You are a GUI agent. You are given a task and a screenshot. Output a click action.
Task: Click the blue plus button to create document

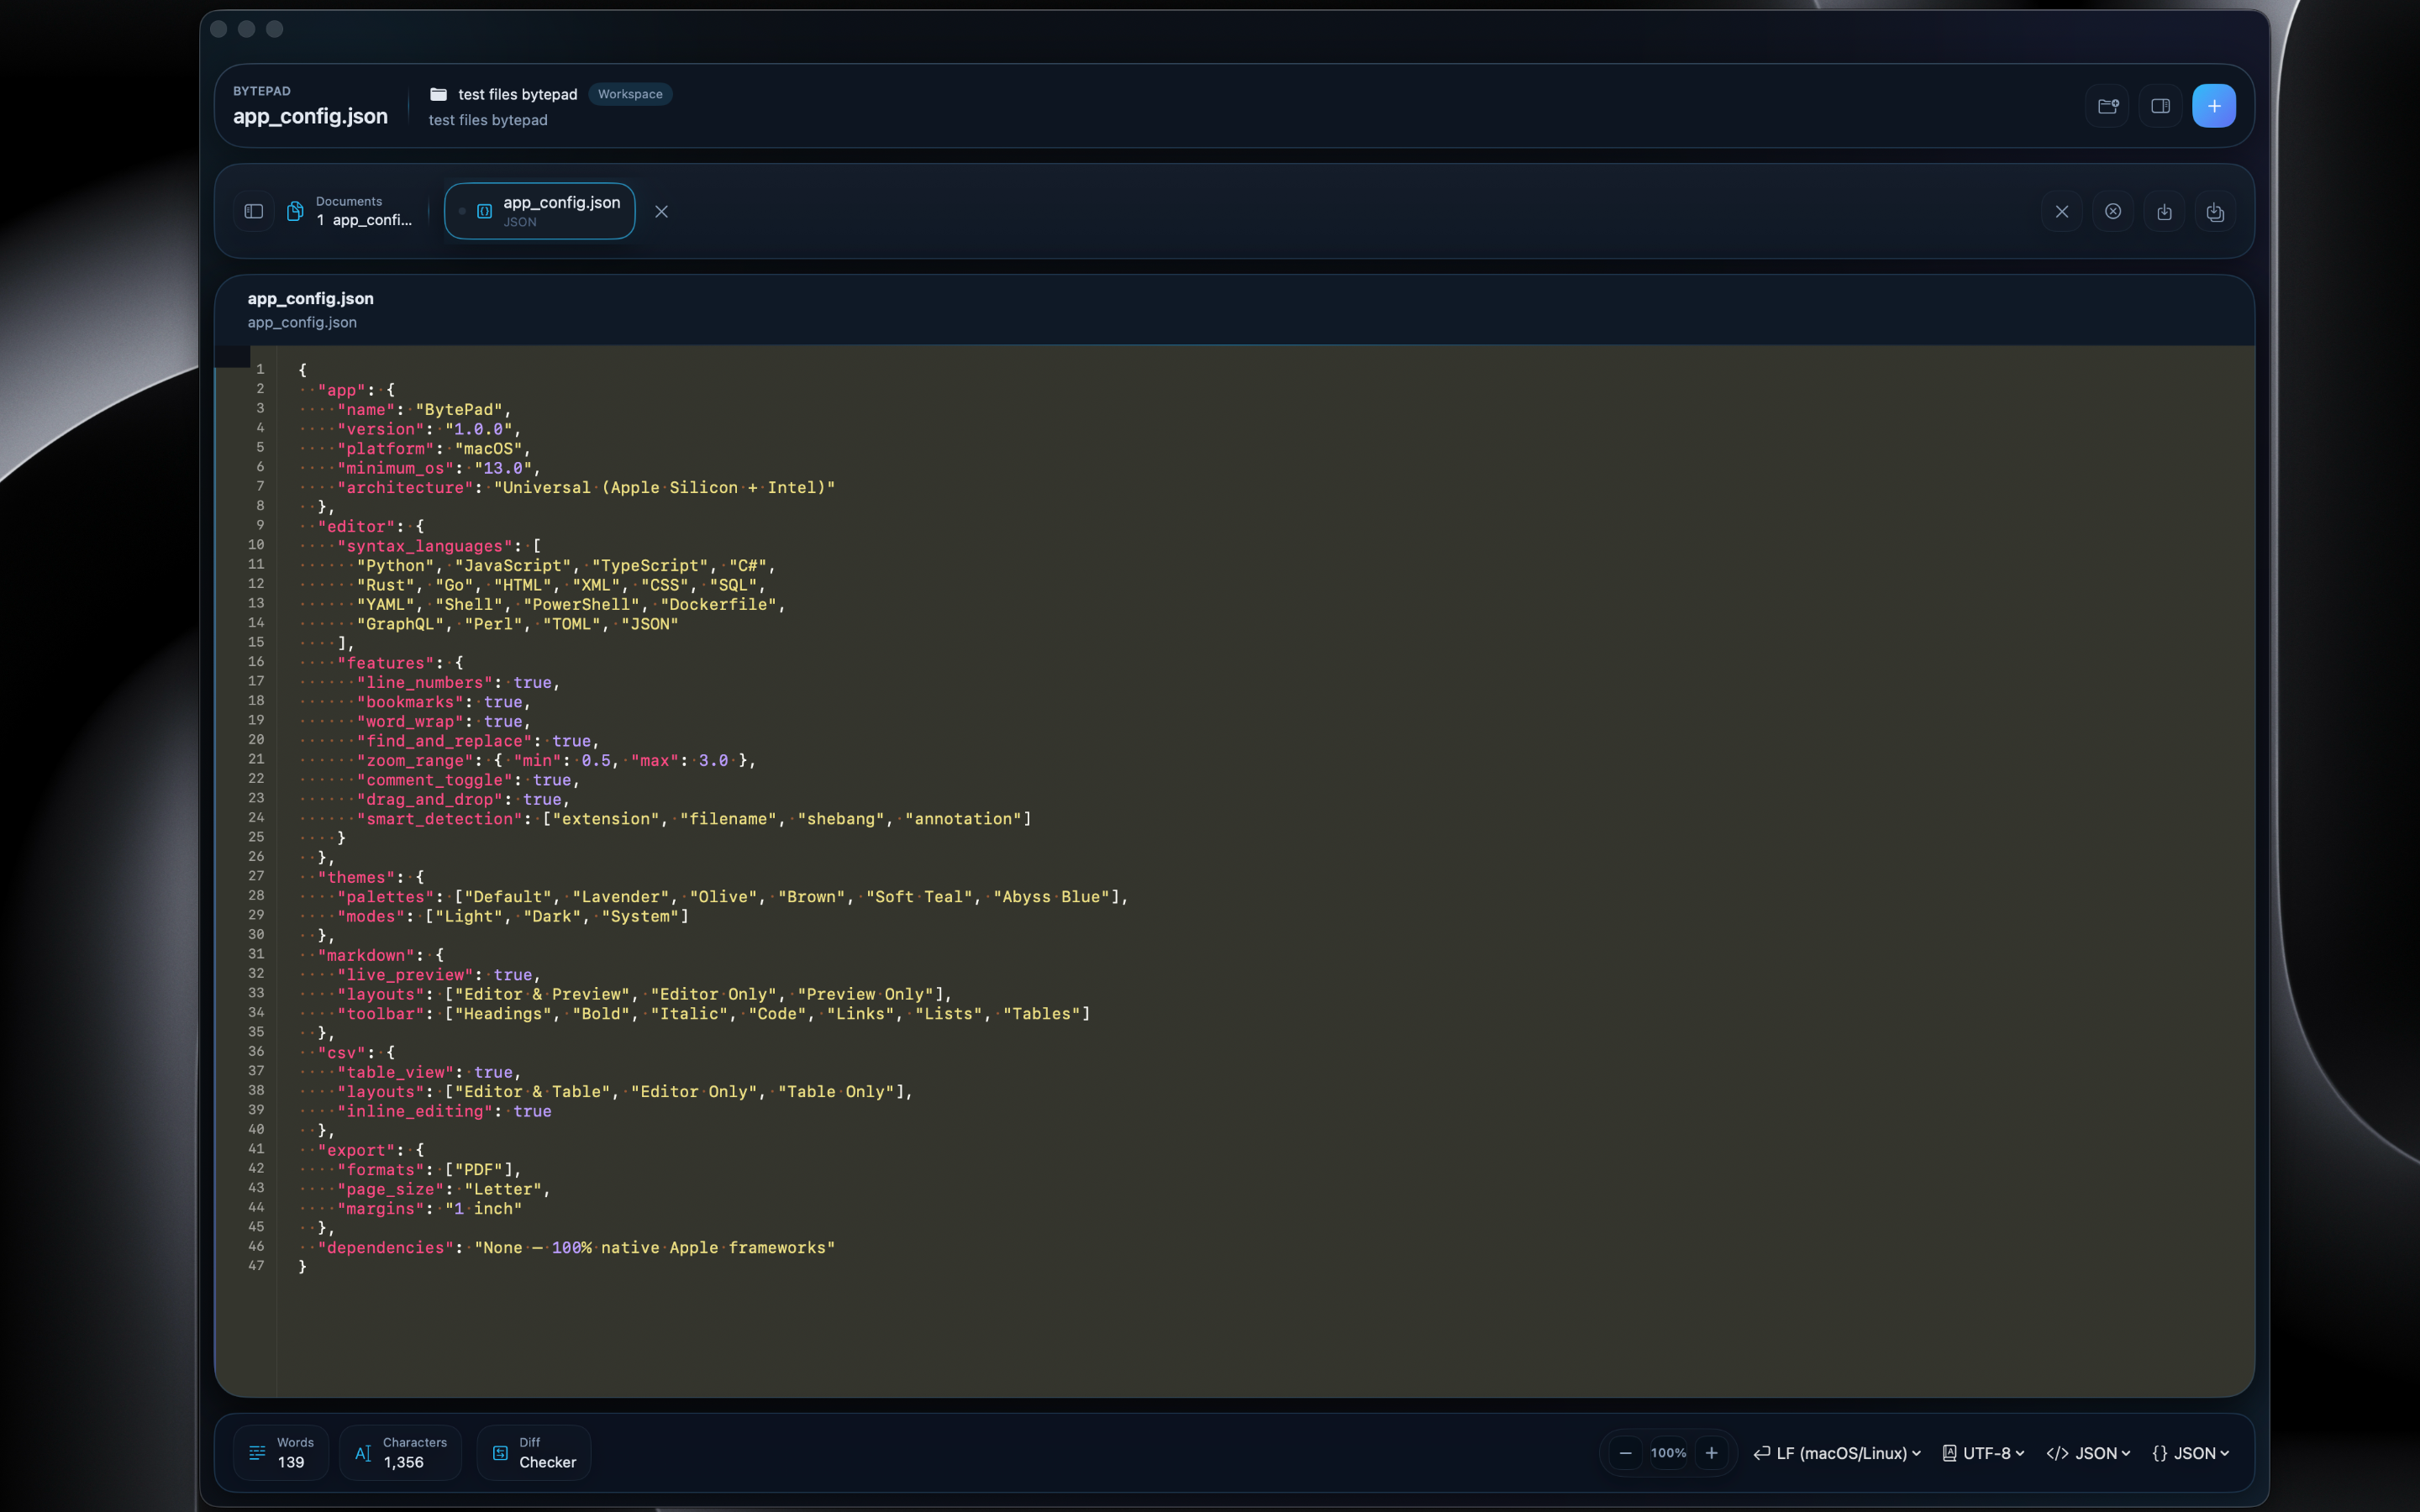2213,105
